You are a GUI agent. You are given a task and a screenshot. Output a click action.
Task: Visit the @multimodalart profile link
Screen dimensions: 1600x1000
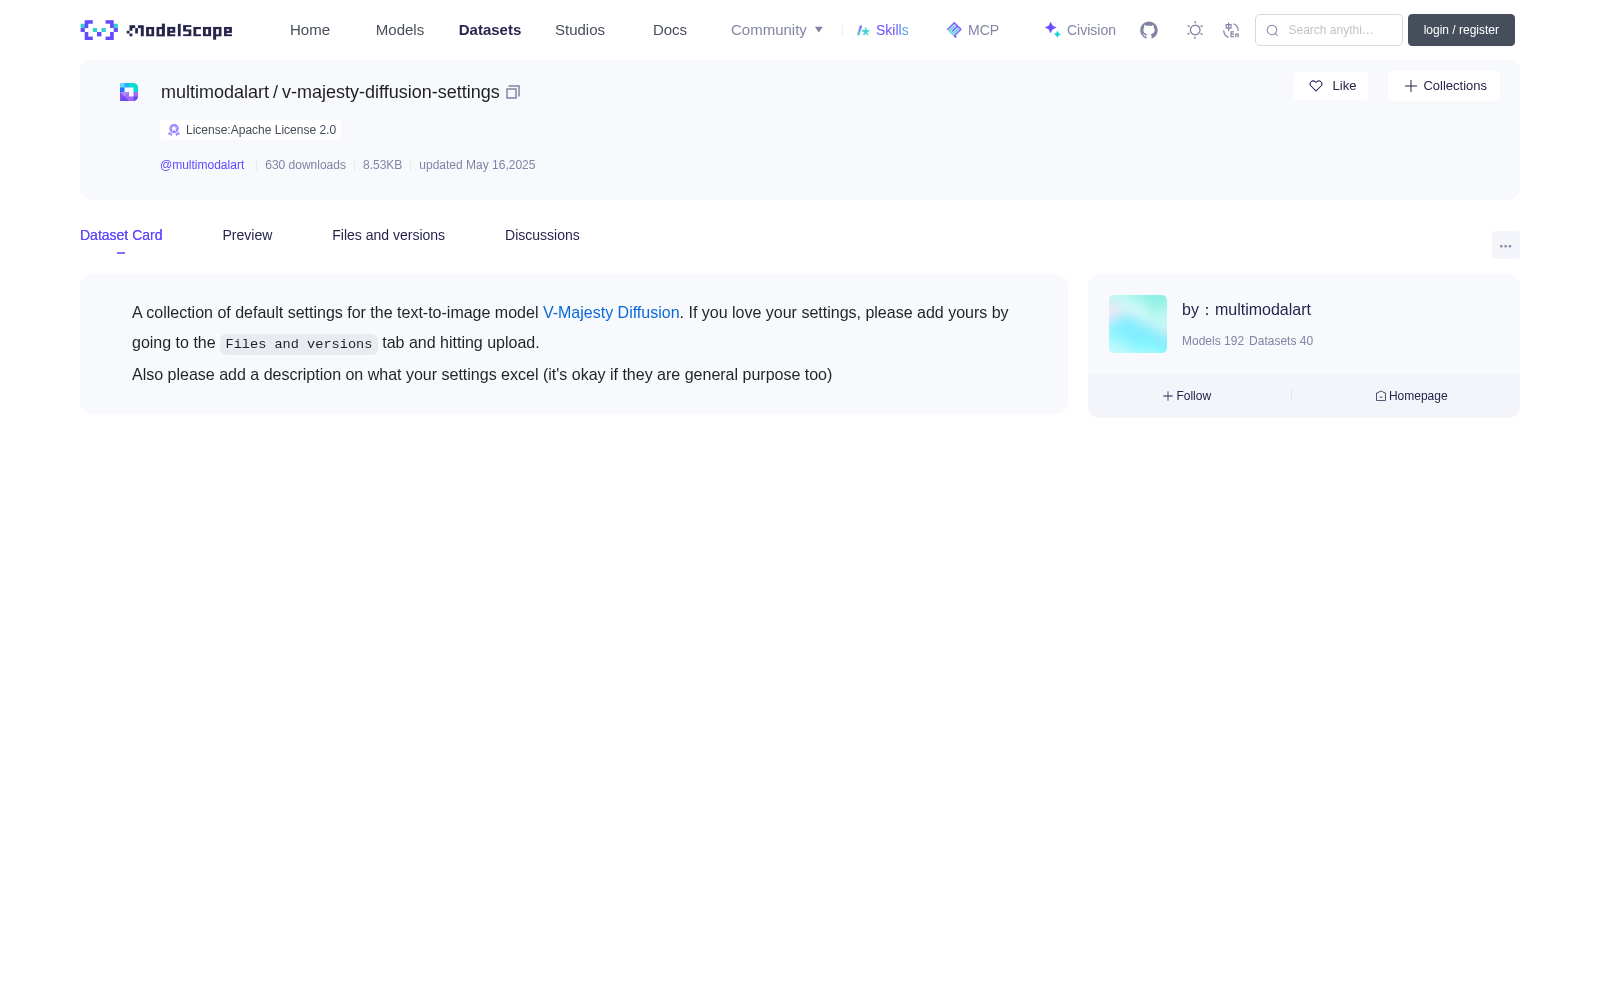[202, 165]
